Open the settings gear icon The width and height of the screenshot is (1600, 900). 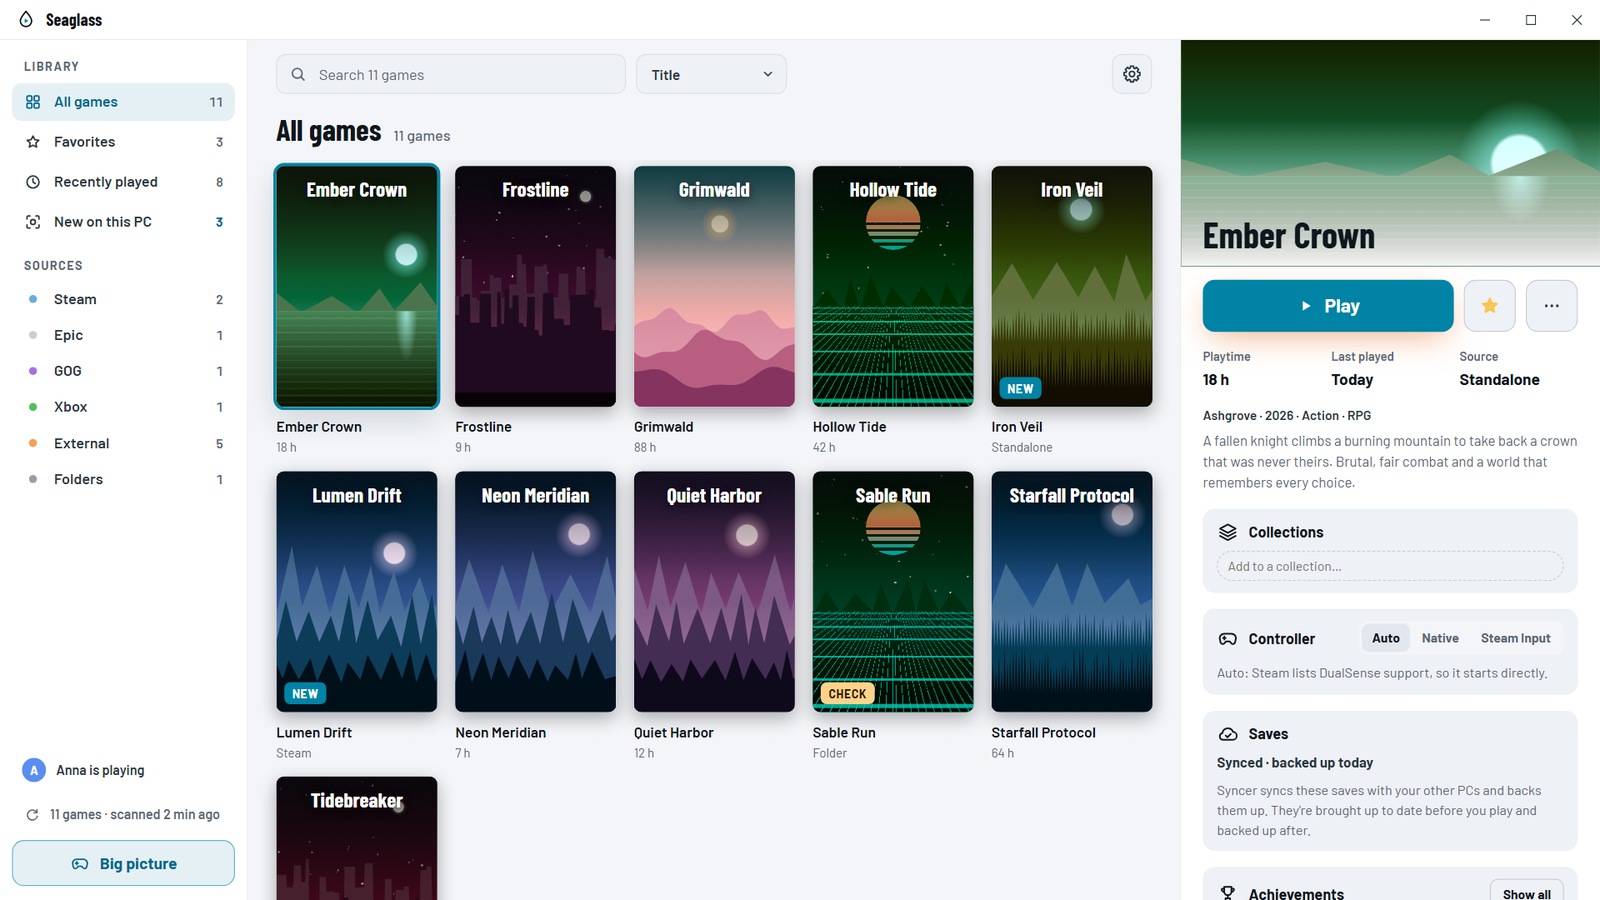(x=1132, y=74)
